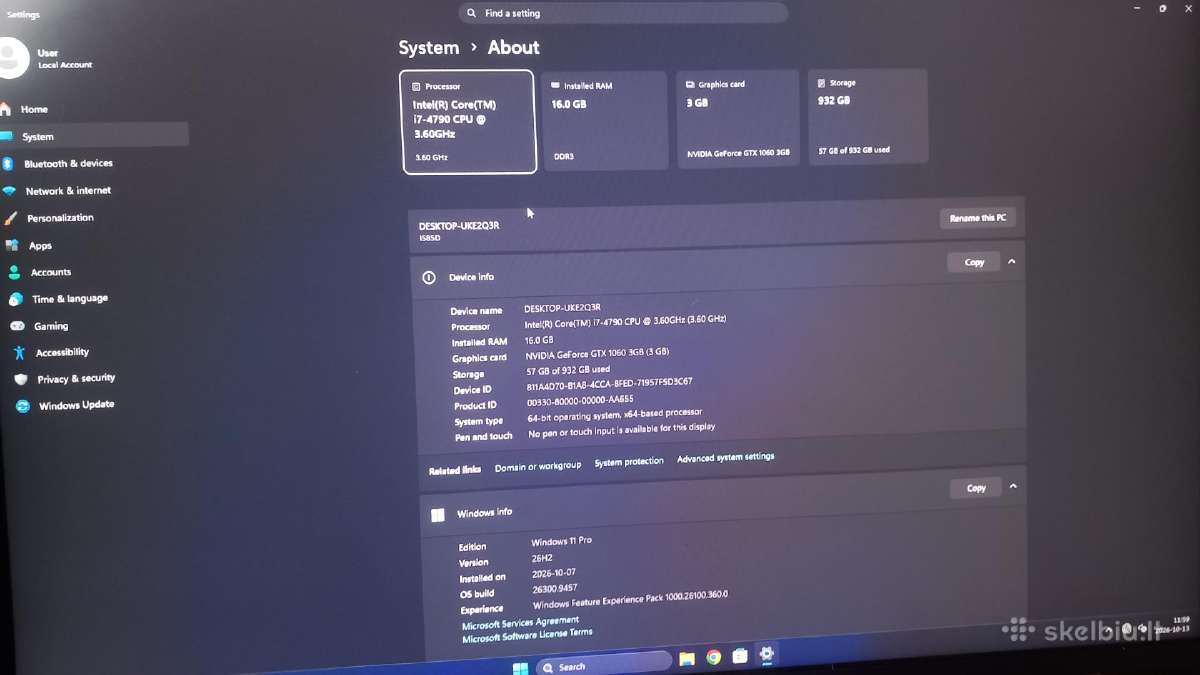Launch Google Chrome from the taskbar

[713, 657]
